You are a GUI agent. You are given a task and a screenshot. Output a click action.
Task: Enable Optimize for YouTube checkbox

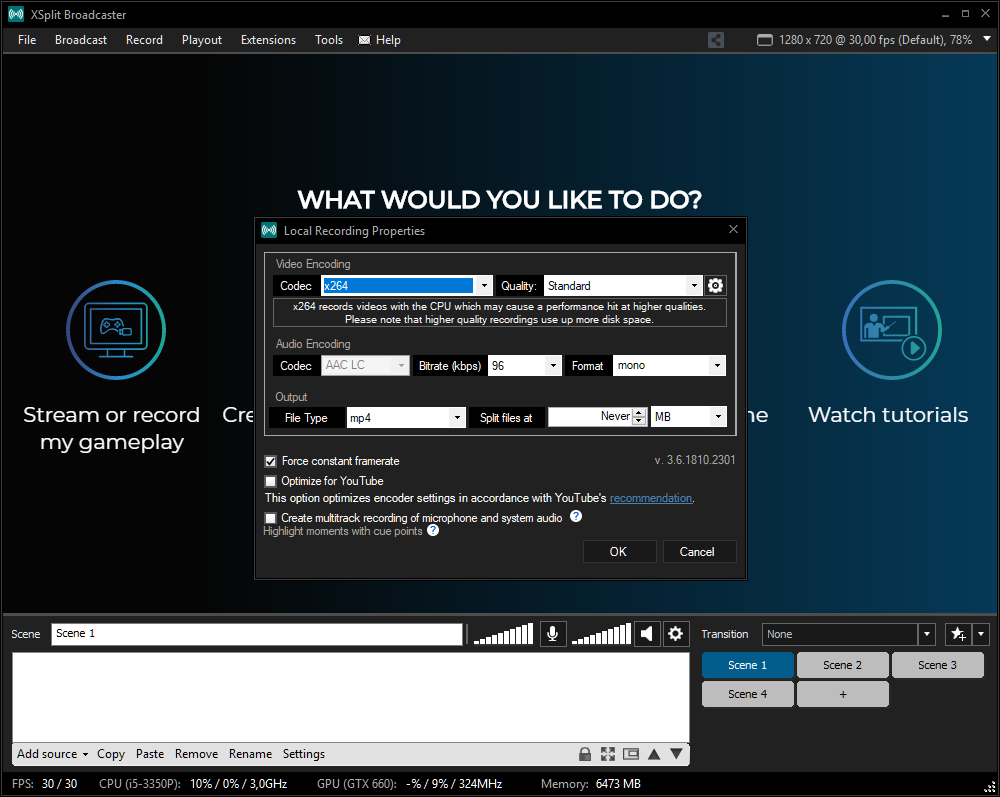coord(270,481)
